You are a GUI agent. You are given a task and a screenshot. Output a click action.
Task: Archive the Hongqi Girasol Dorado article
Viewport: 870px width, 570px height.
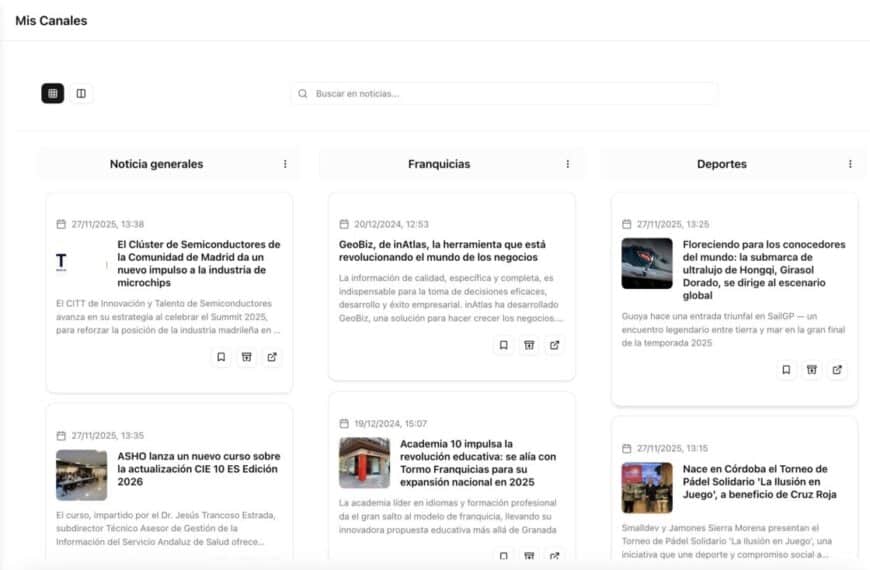tap(812, 370)
